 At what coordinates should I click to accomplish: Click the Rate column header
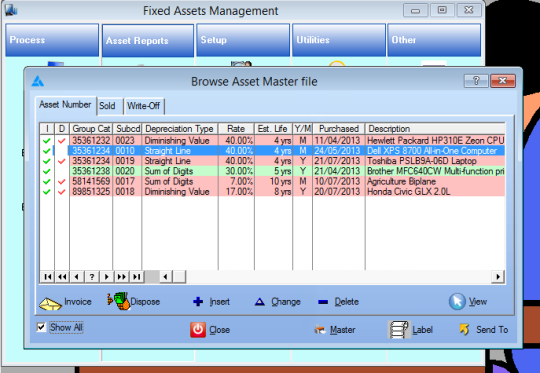tap(236, 128)
